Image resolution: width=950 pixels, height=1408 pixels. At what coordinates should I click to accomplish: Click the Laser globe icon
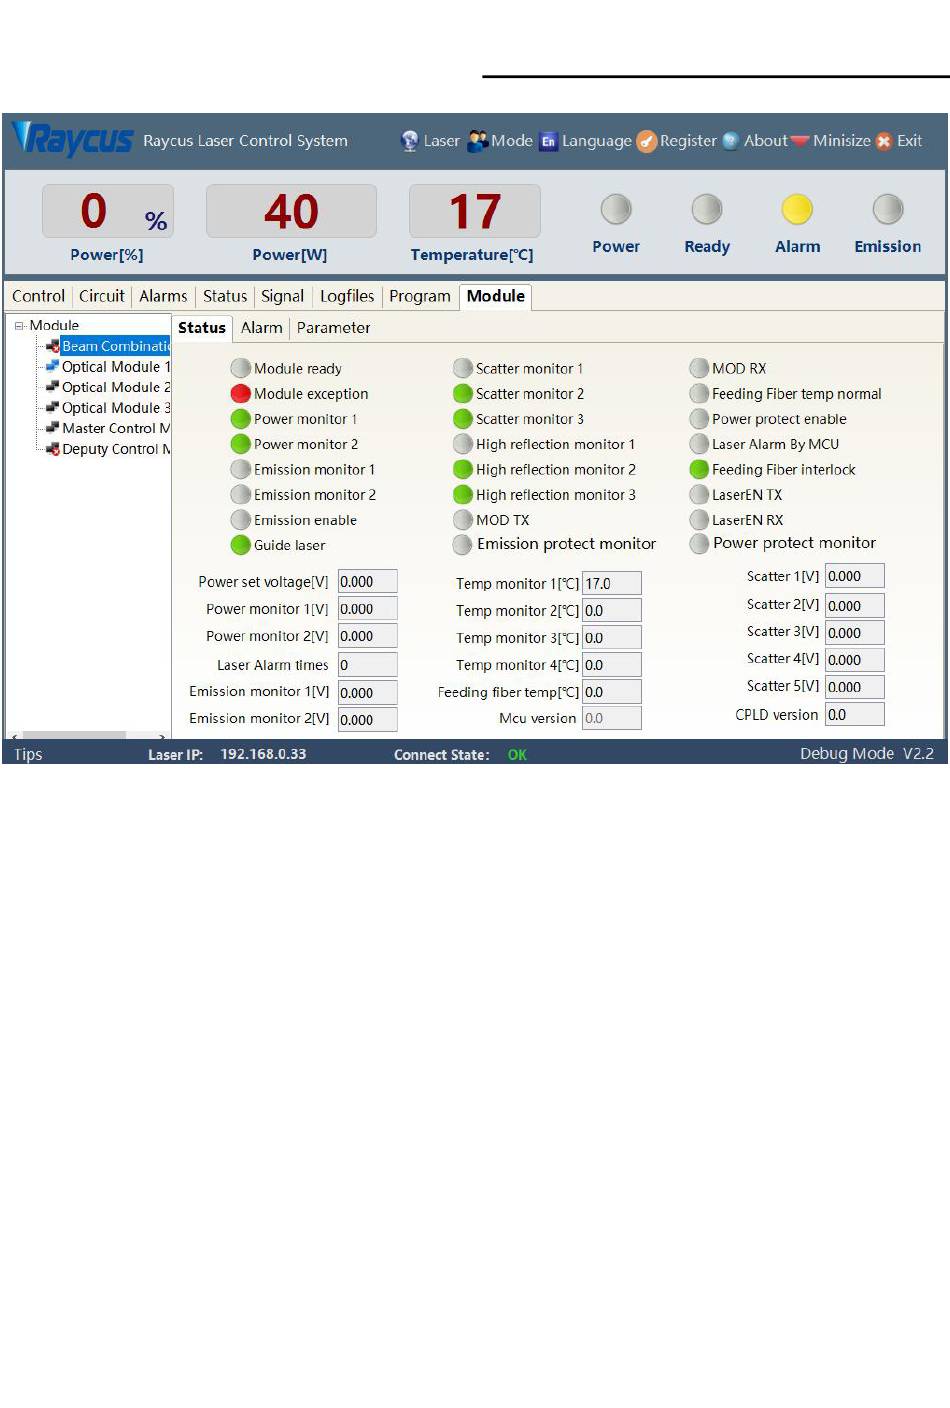click(409, 141)
